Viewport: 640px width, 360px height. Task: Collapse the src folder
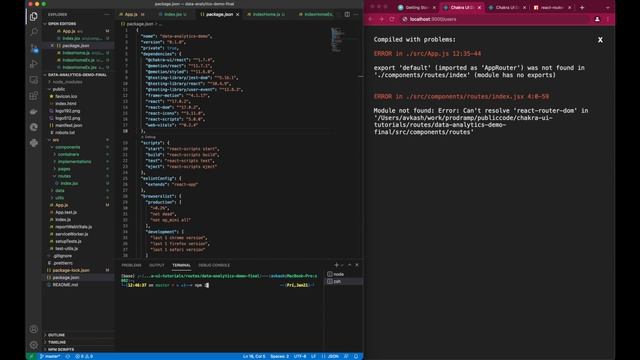point(56,140)
